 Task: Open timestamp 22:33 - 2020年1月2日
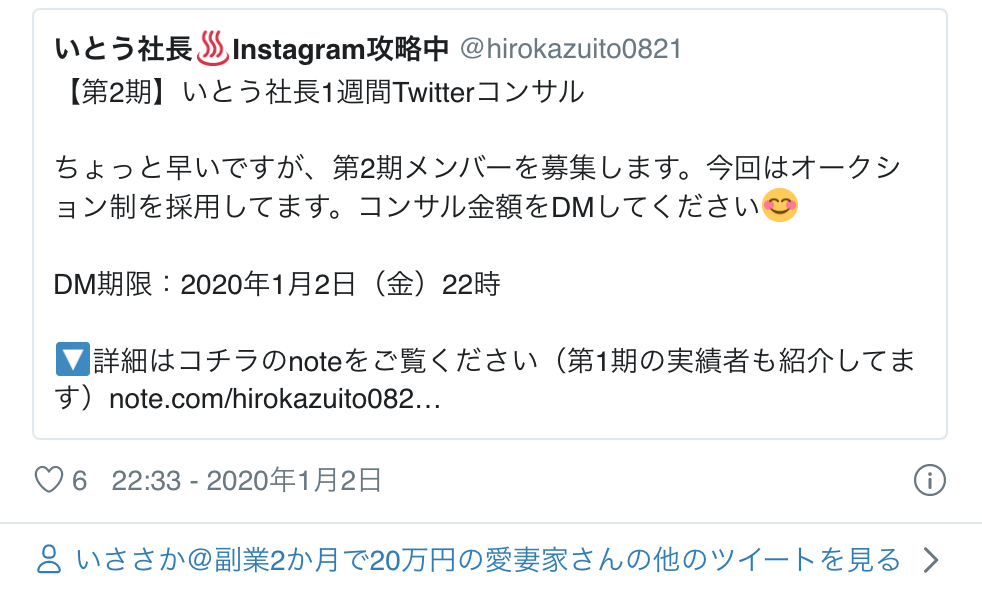(247, 481)
